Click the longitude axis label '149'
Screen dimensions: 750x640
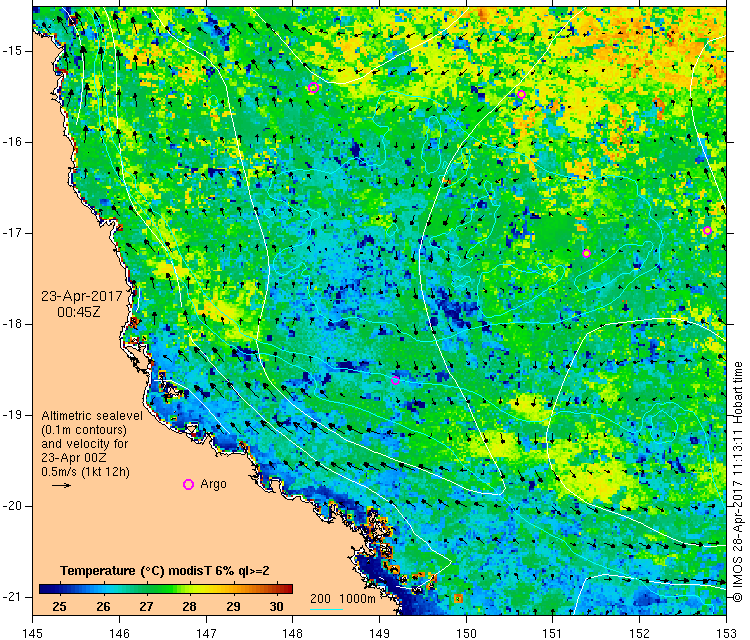[379, 633]
